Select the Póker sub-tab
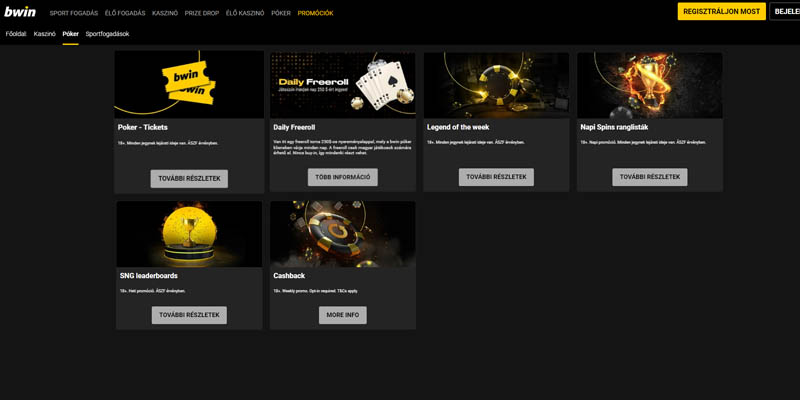Screen dimensions: 800x400 tap(70, 34)
